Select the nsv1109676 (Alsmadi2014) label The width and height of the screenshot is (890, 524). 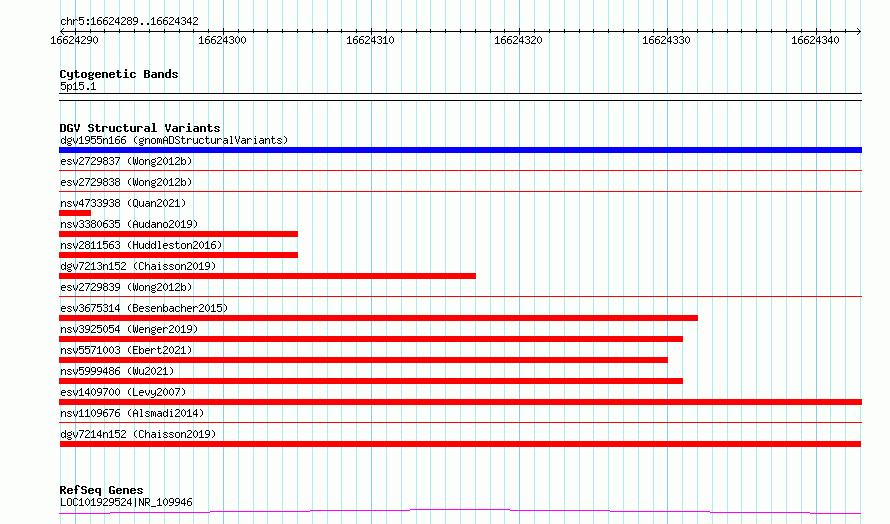[132, 413]
